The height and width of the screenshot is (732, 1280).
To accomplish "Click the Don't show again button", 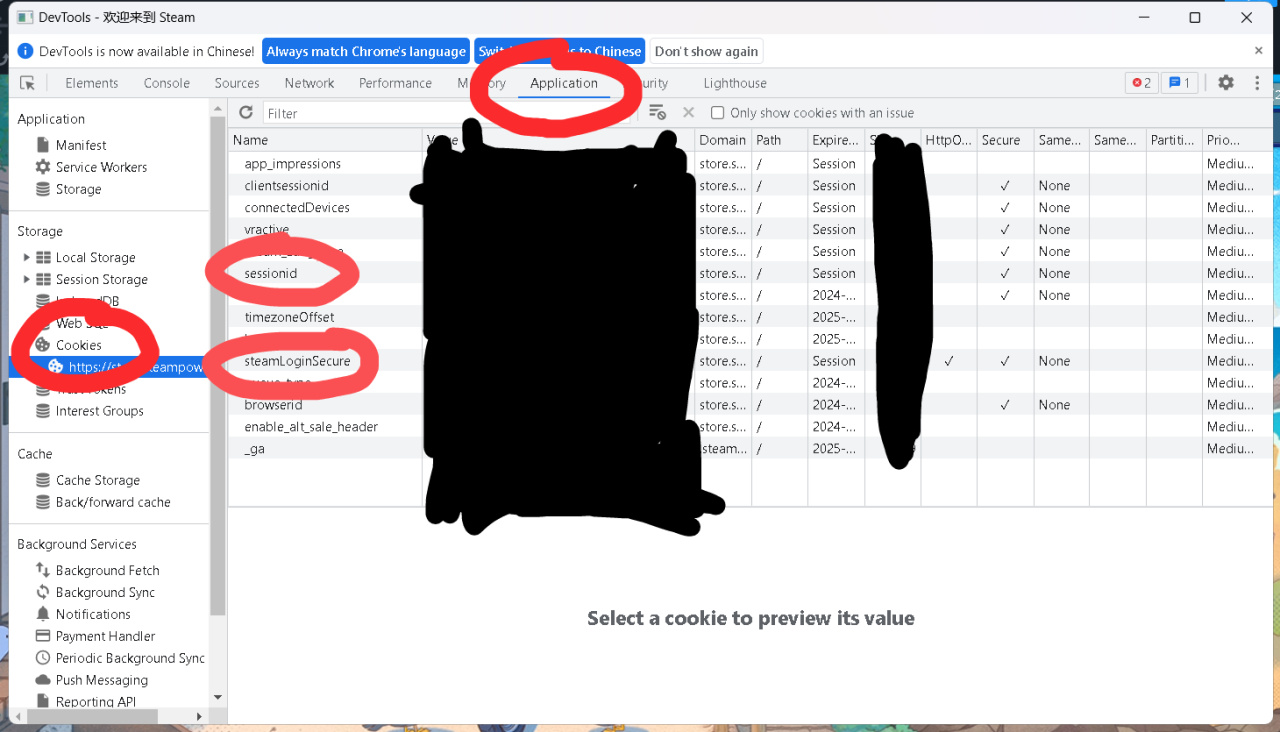I will pyautogui.click(x=707, y=51).
